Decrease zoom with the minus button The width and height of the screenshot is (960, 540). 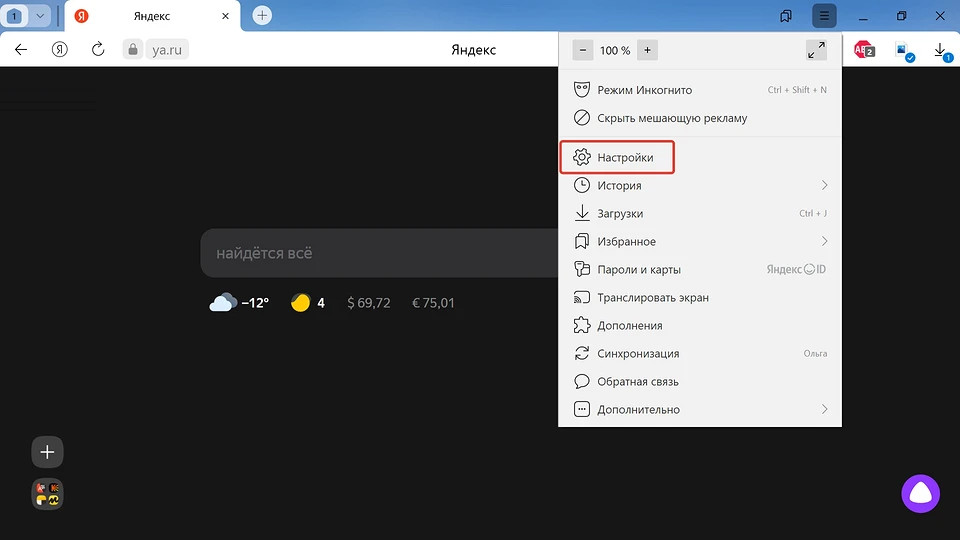[581, 50]
